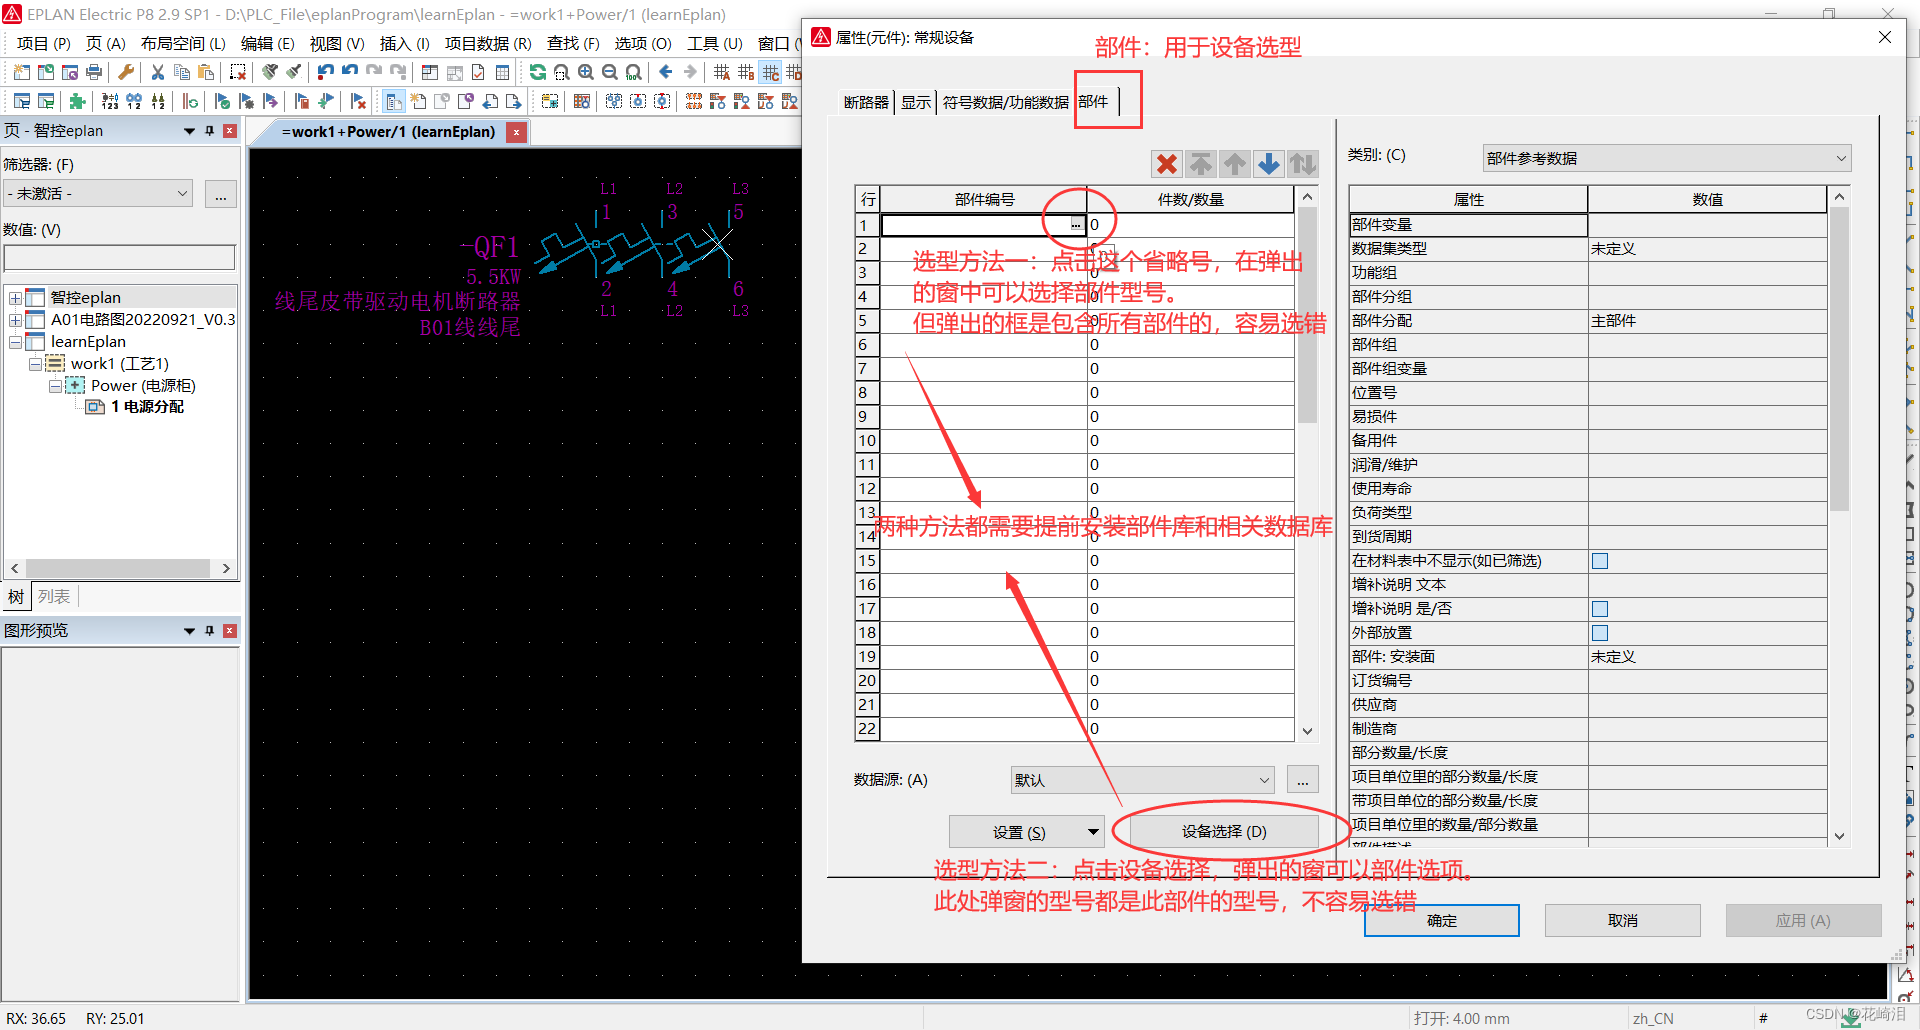Click the gray move-up arrow above parts table
The height and width of the screenshot is (1030, 1920).
[x=1234, y=164]
